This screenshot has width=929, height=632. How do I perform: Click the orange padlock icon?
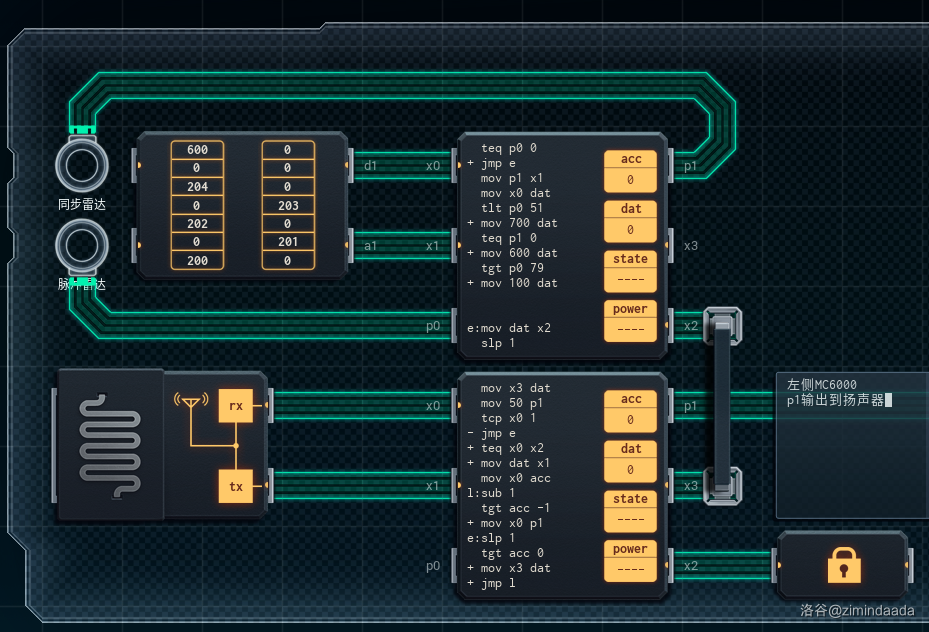coord(844,565)
